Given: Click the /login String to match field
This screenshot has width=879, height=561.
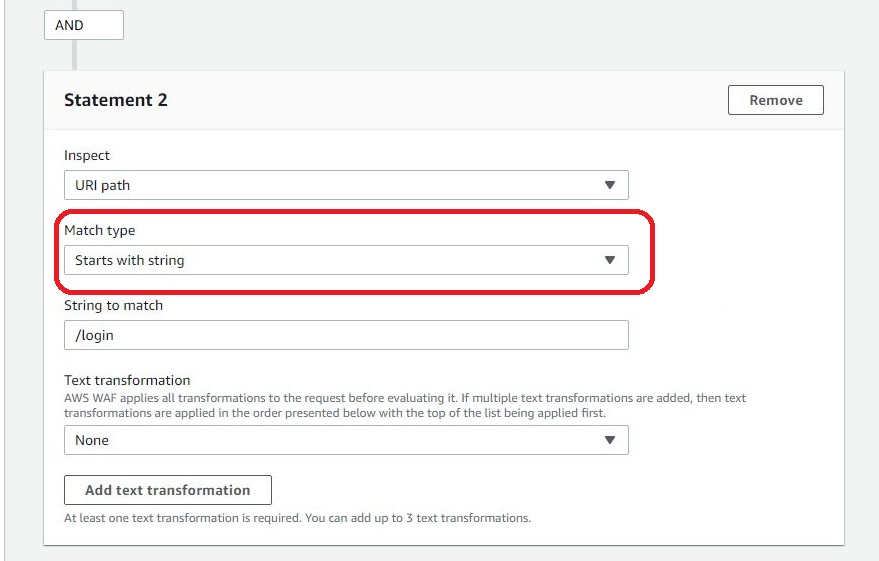Looking at the screenshot, I should point(345,335).
